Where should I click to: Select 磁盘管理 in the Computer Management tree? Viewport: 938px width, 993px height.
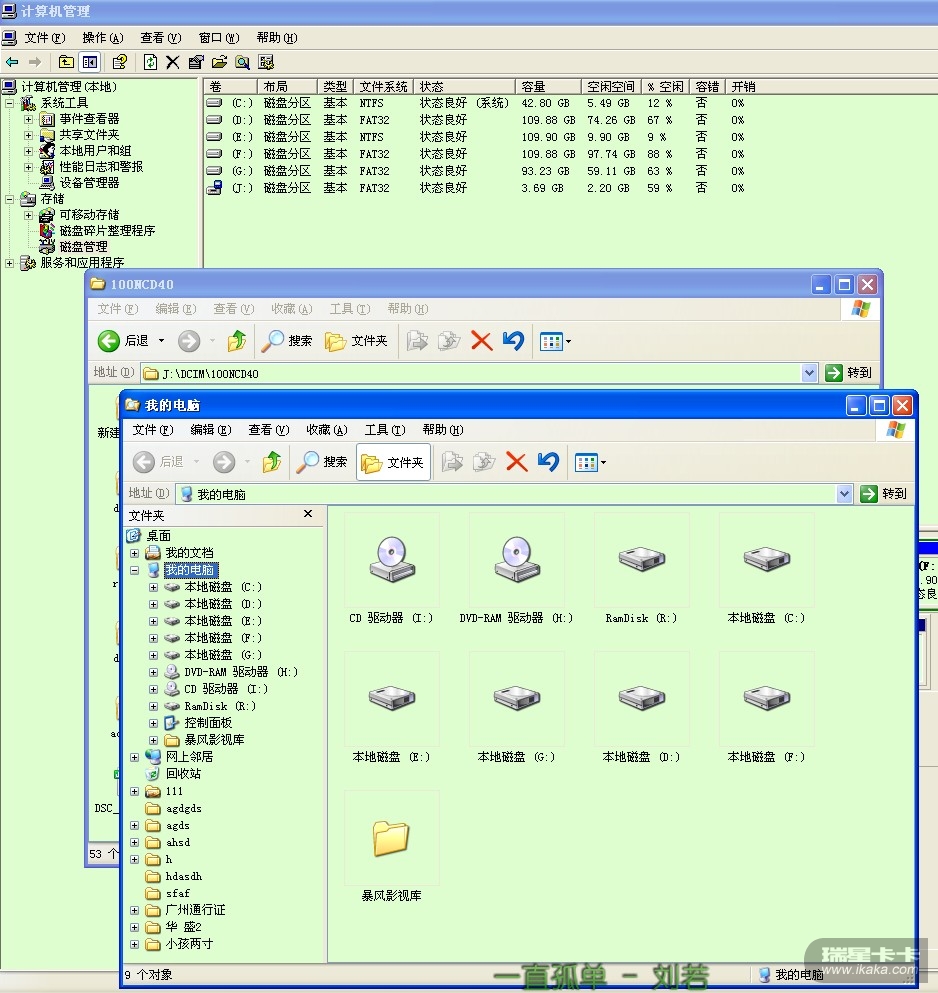pos(83,247)
